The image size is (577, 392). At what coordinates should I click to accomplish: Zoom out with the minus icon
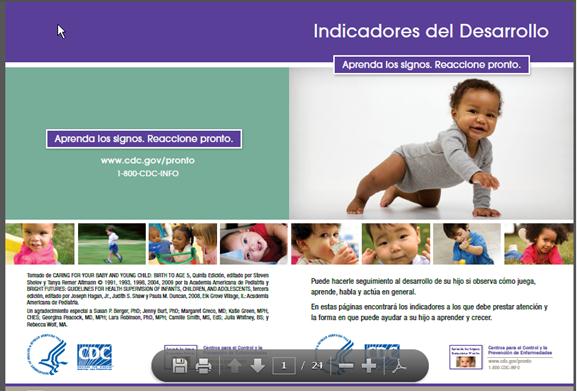346,365
